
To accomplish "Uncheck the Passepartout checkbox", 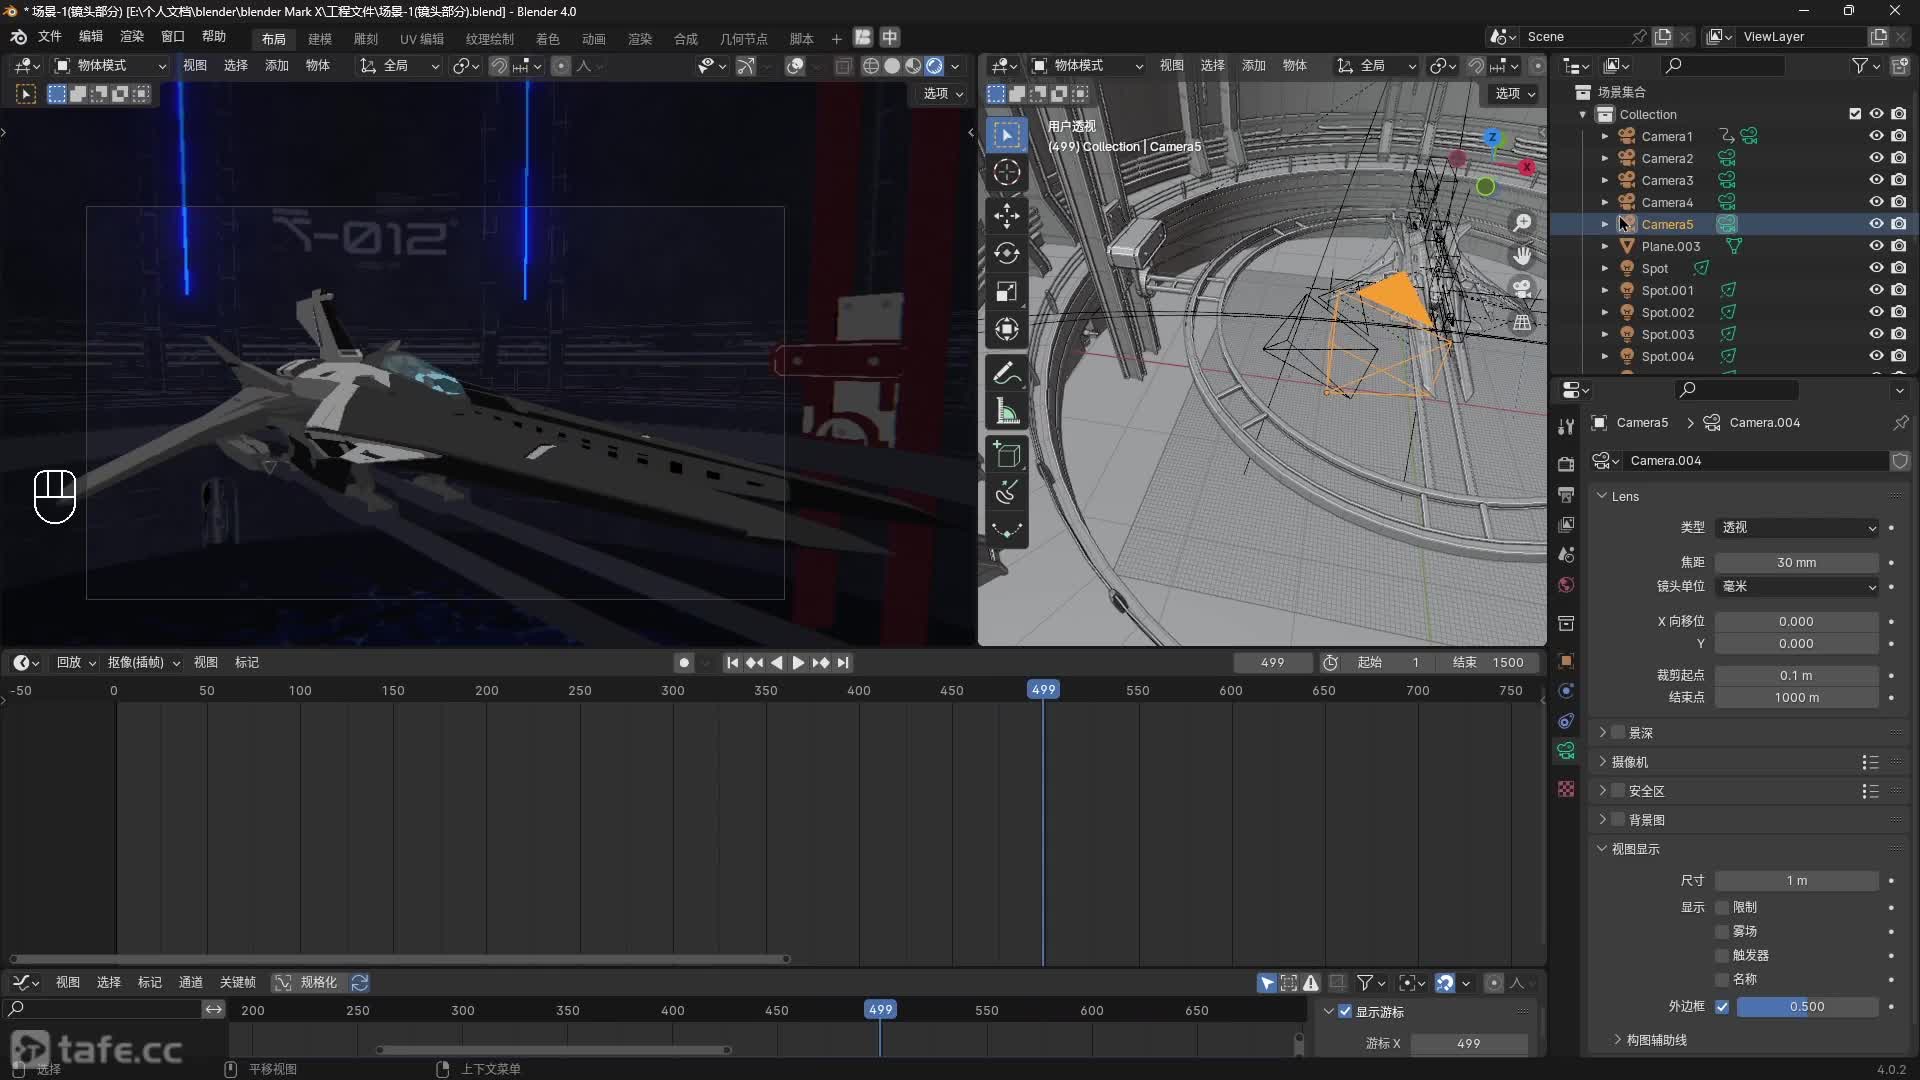I will click(1722, 1007).
